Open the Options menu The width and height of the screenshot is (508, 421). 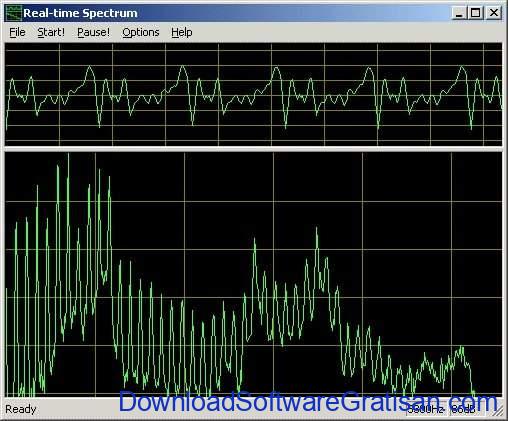tap(141, 32)
